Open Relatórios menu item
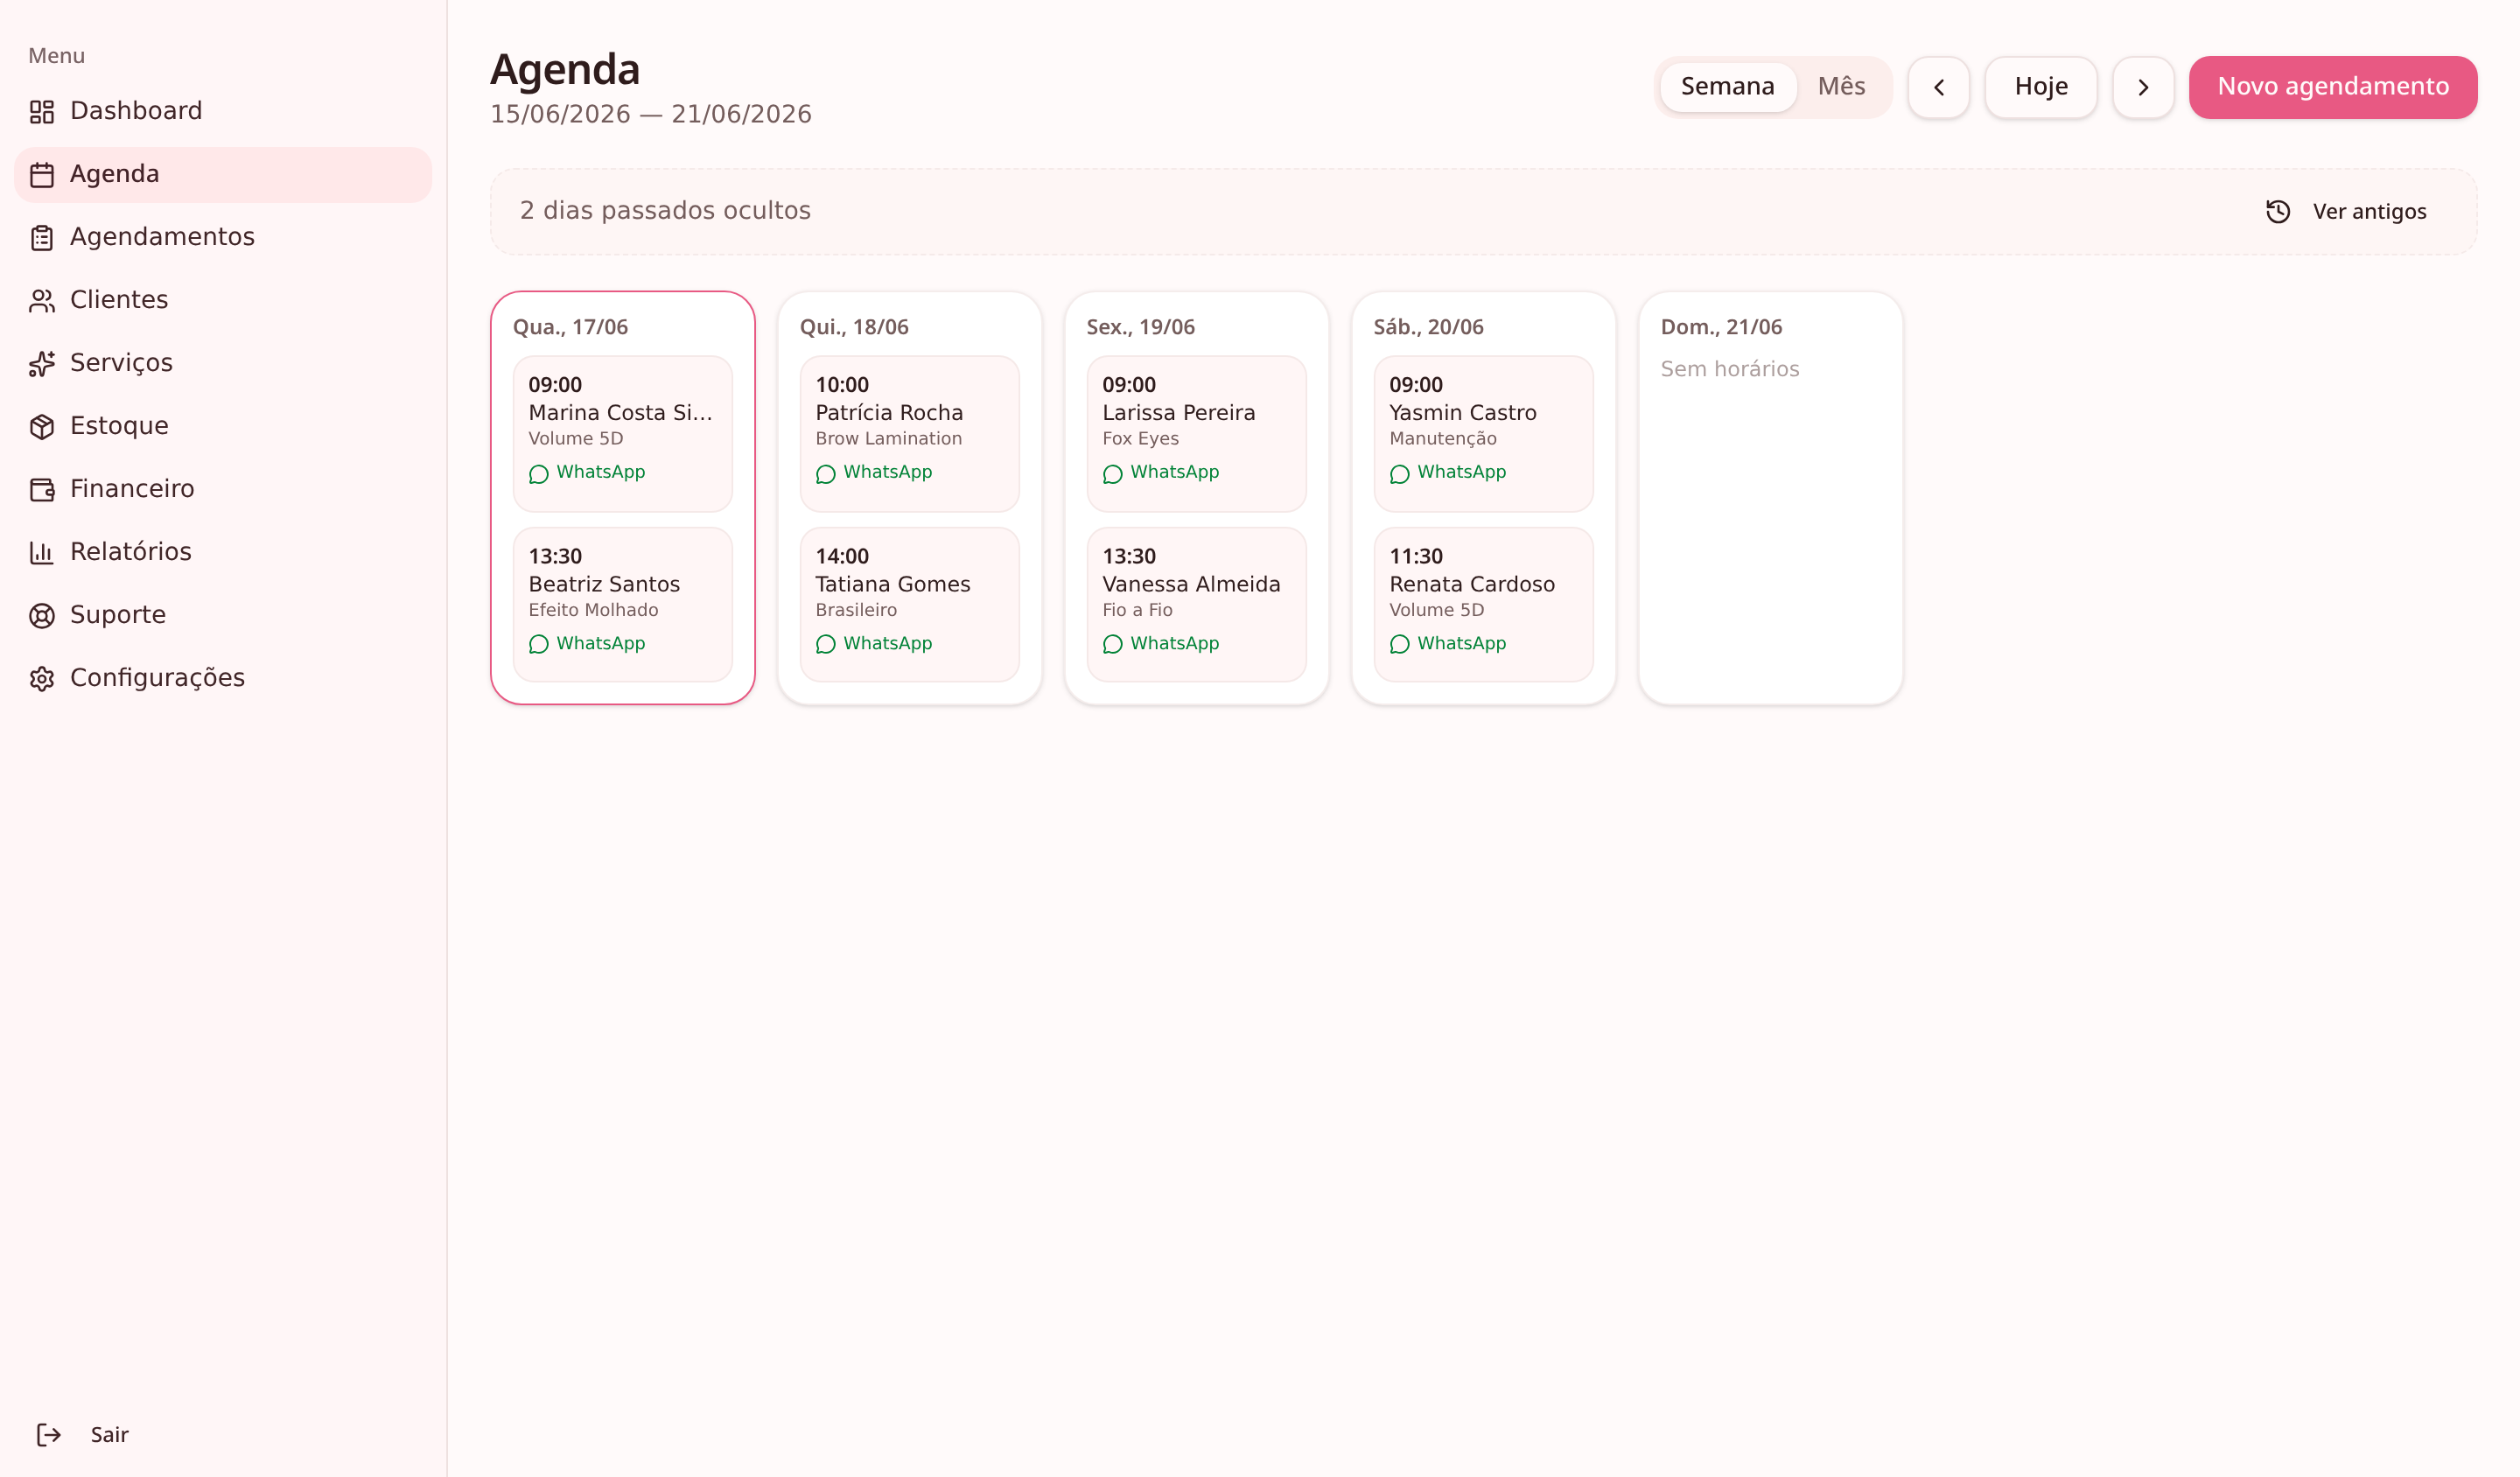Image resolution: width=2520 pixels, height=1477 pixels. (x=223, y=552)
